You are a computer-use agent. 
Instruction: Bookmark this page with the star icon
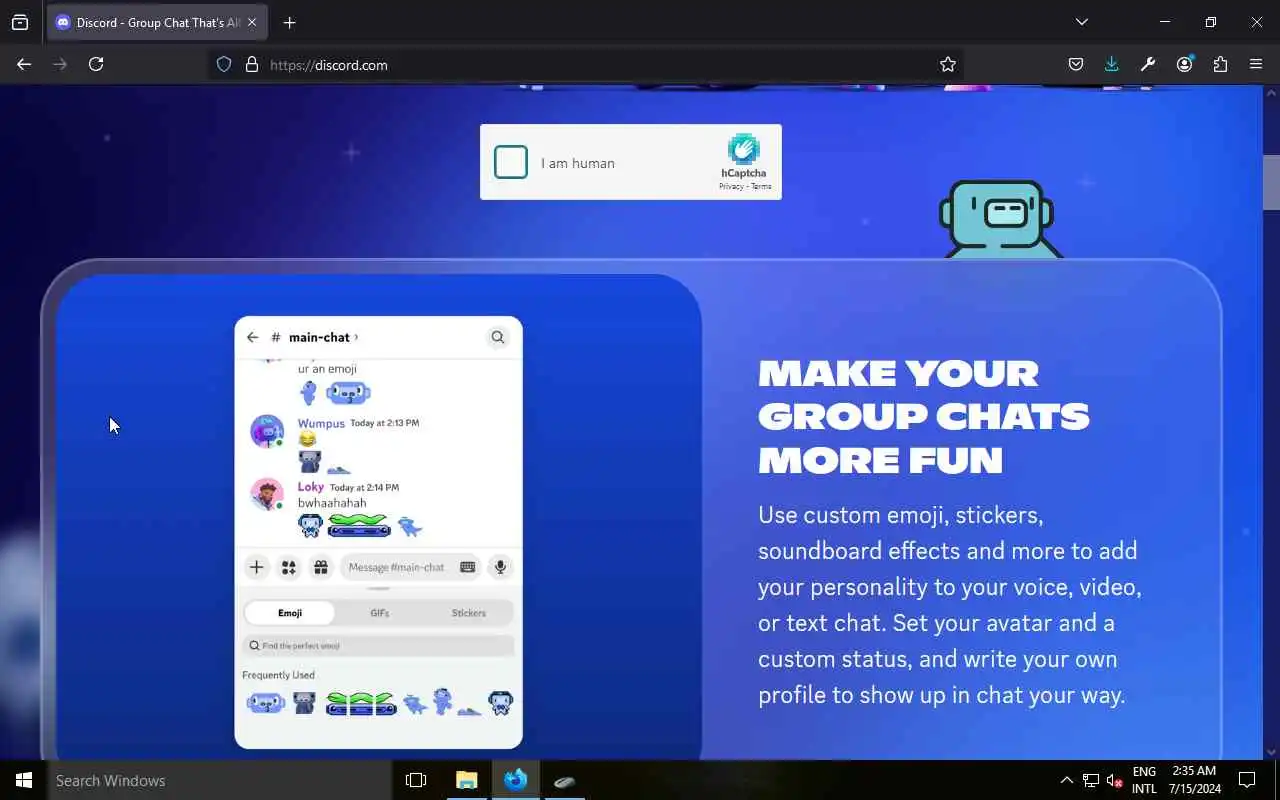click(948, 64)
